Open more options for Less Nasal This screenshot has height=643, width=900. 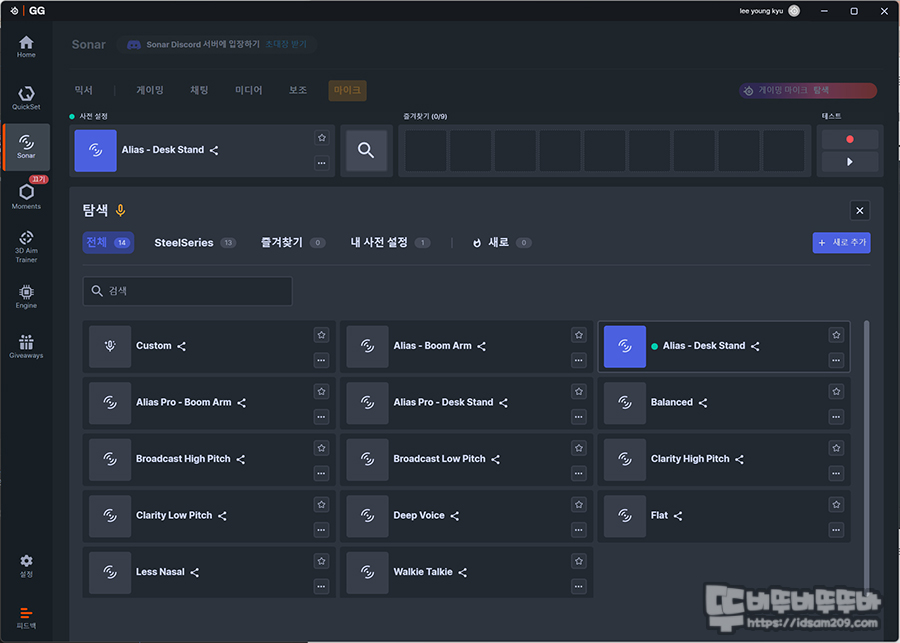pyautogui.click(x=321, y=587)
